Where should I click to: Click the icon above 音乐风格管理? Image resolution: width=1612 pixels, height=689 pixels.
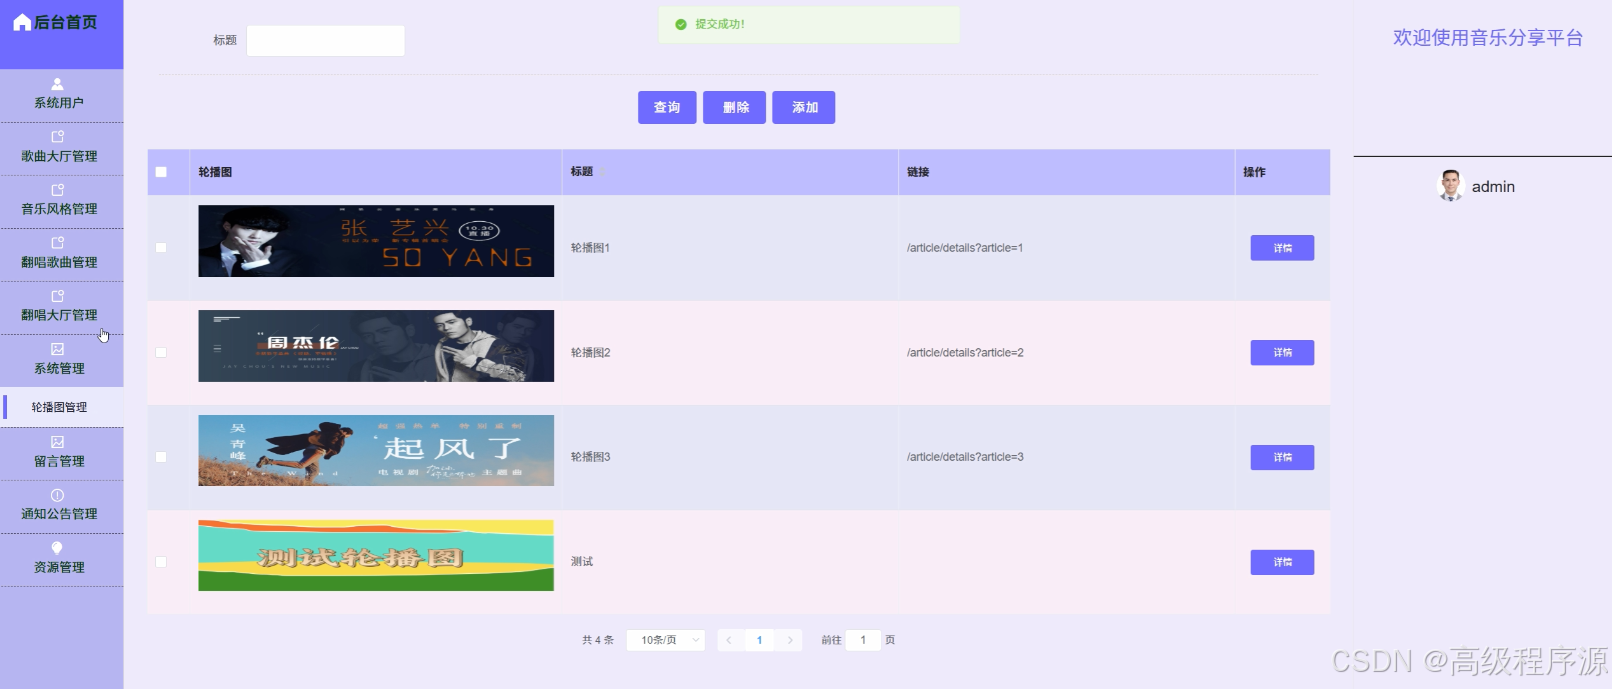pos(57,190)
